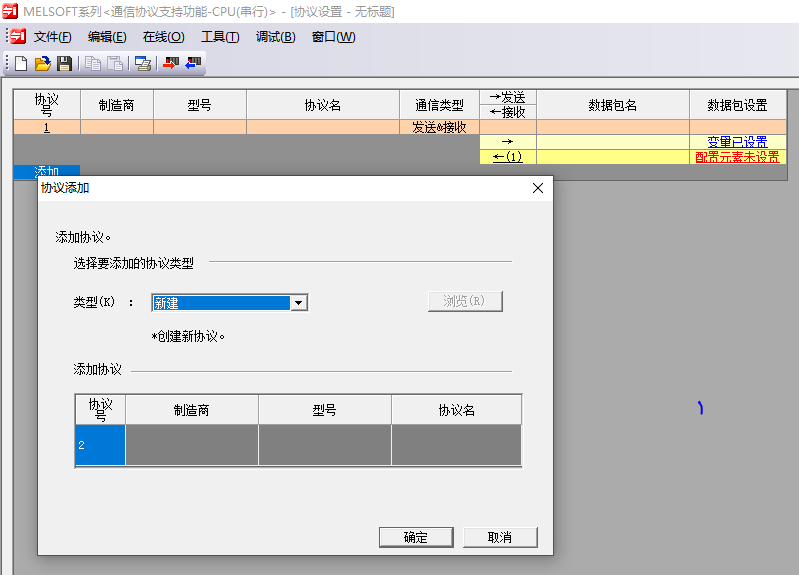Image resolution: width=799 pixels, height=575 pixels.
Task: Select protocol number 2 cell in dialog
Action: coord(100,445)
